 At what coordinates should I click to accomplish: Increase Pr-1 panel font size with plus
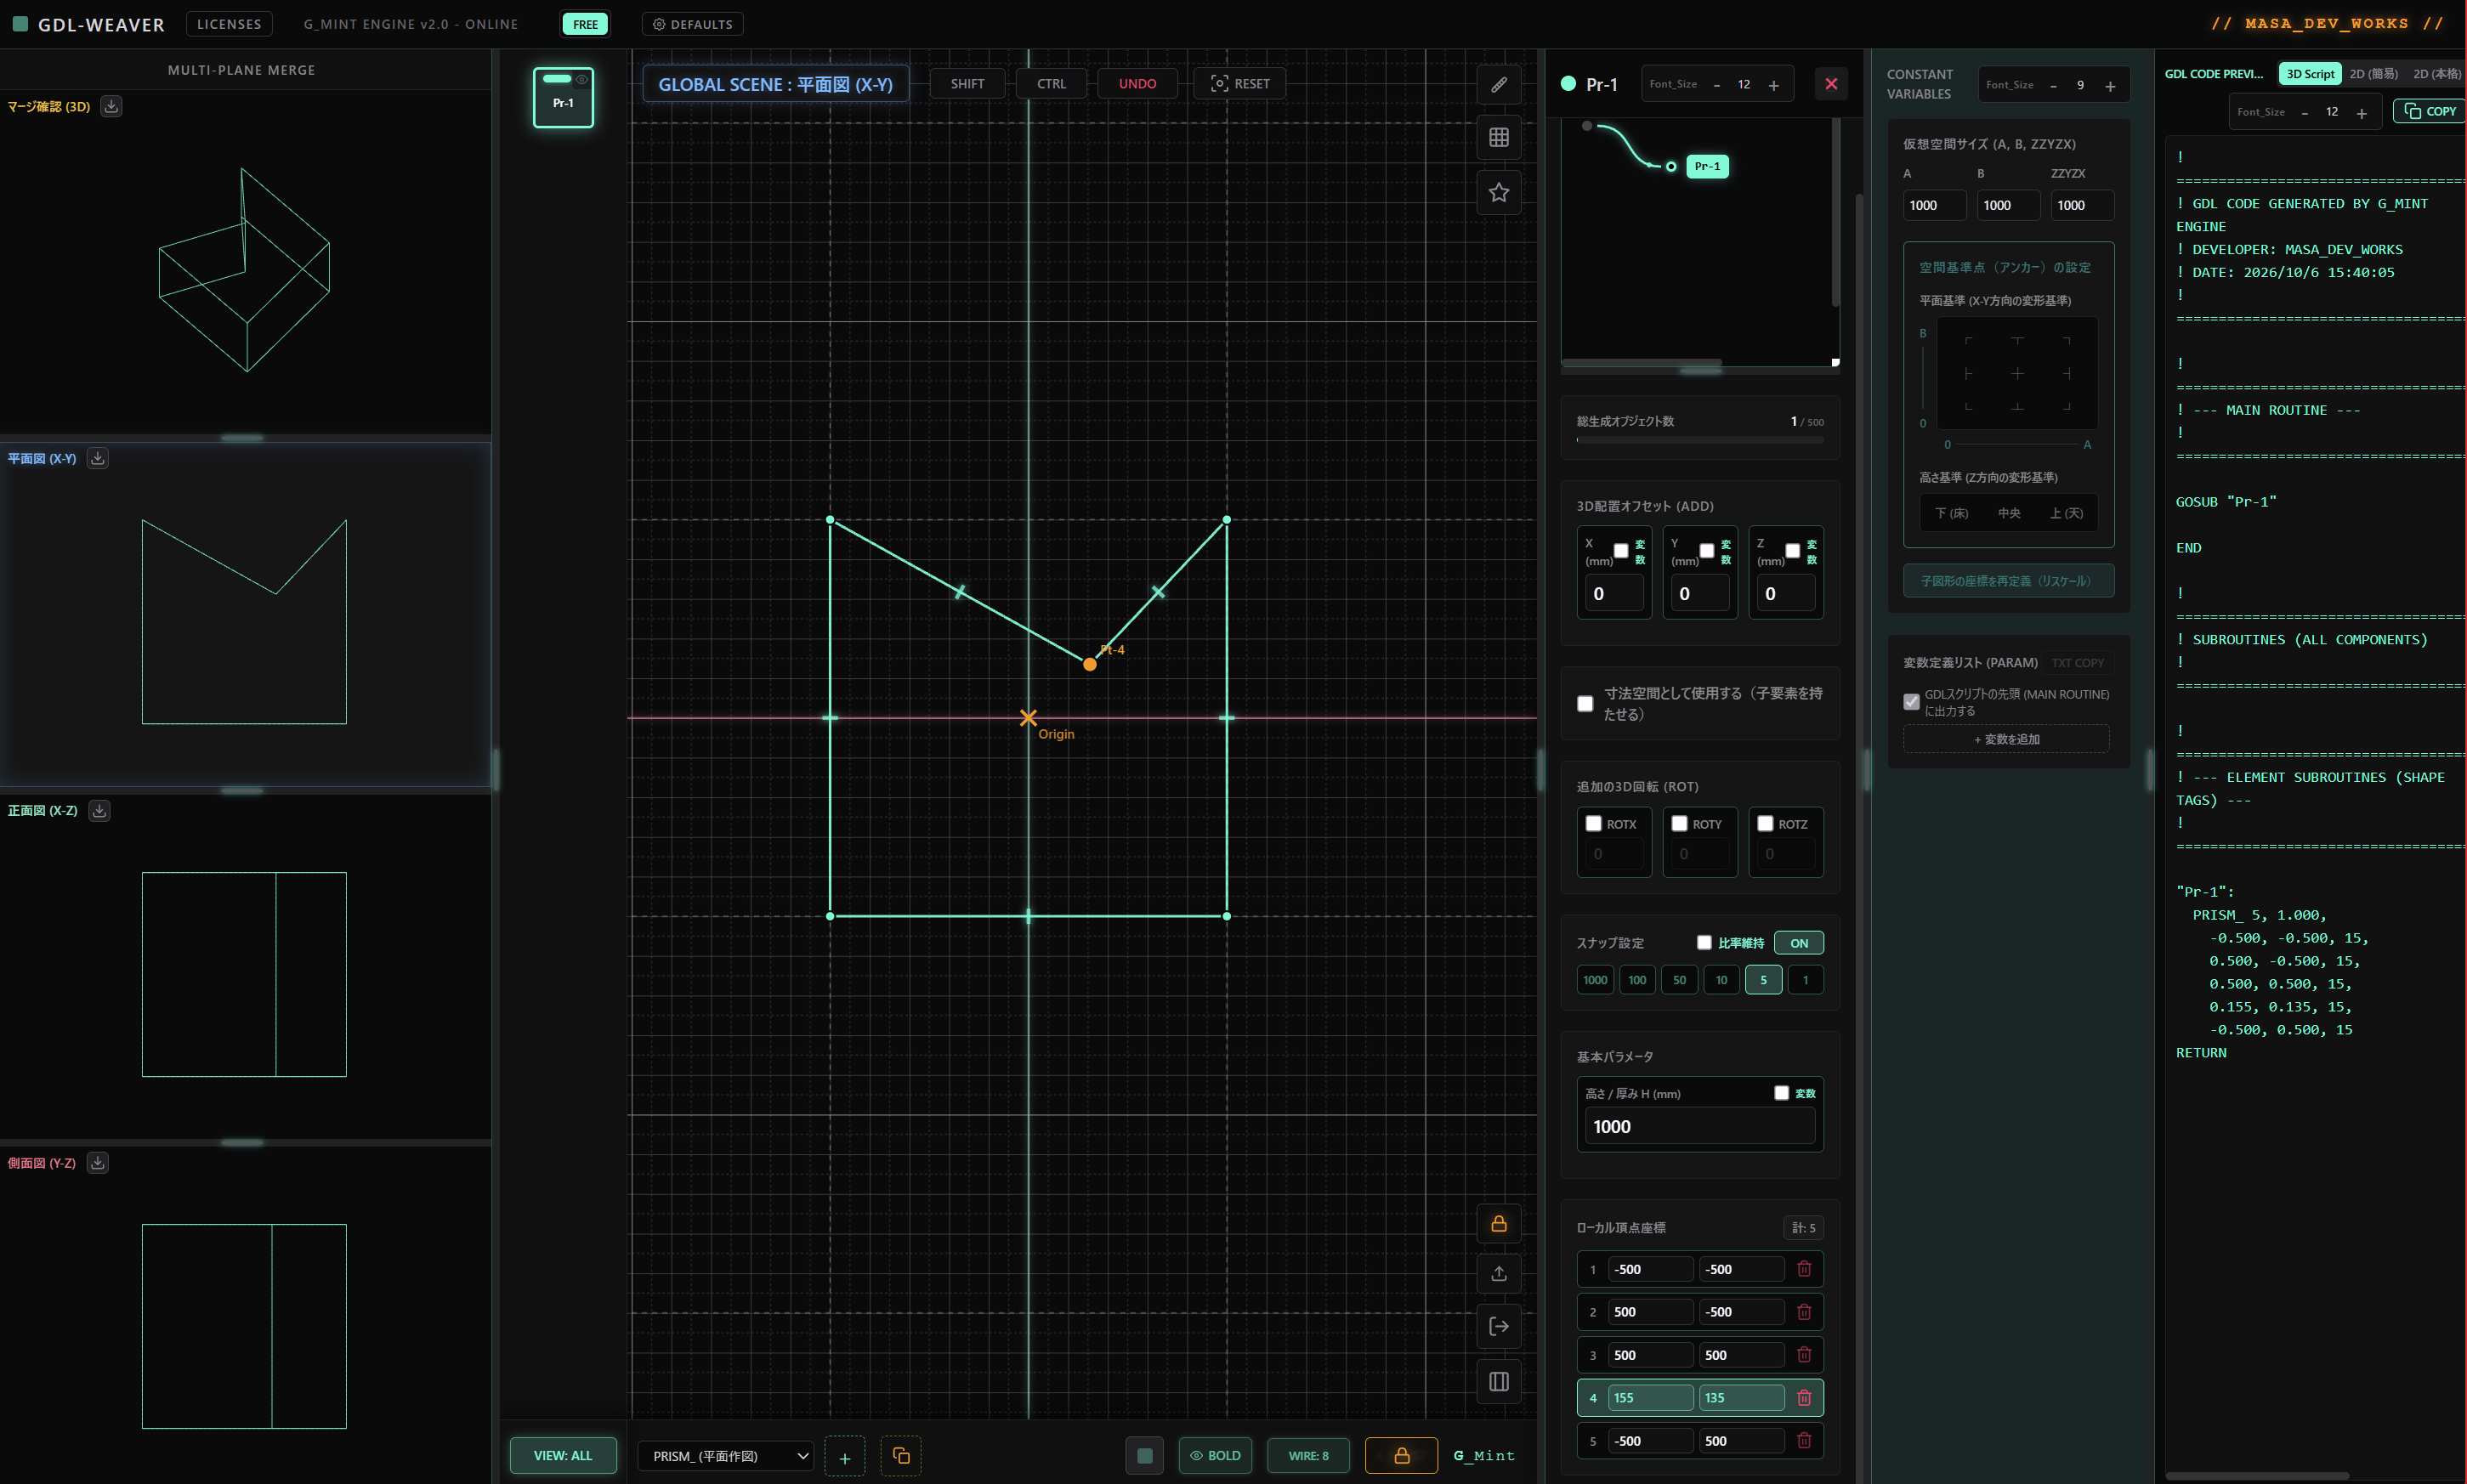point(1773,85)
